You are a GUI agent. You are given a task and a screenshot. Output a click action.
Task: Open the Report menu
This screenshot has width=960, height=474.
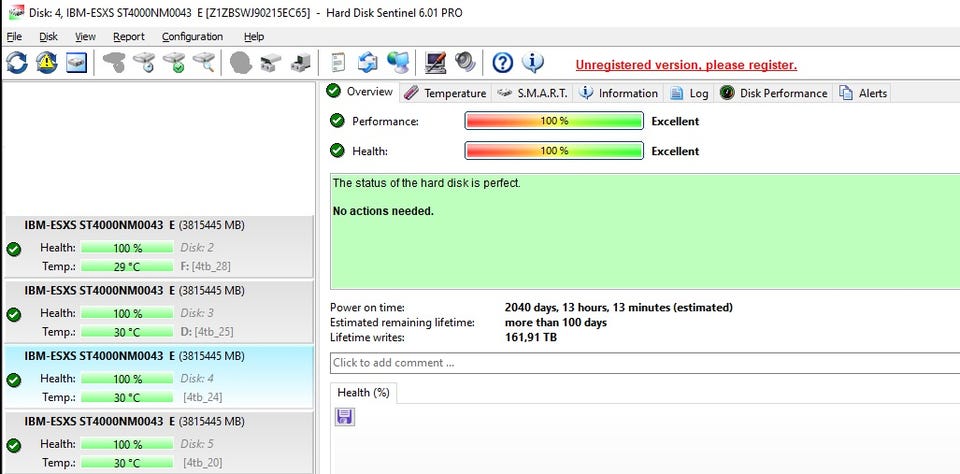pos(129,37)
